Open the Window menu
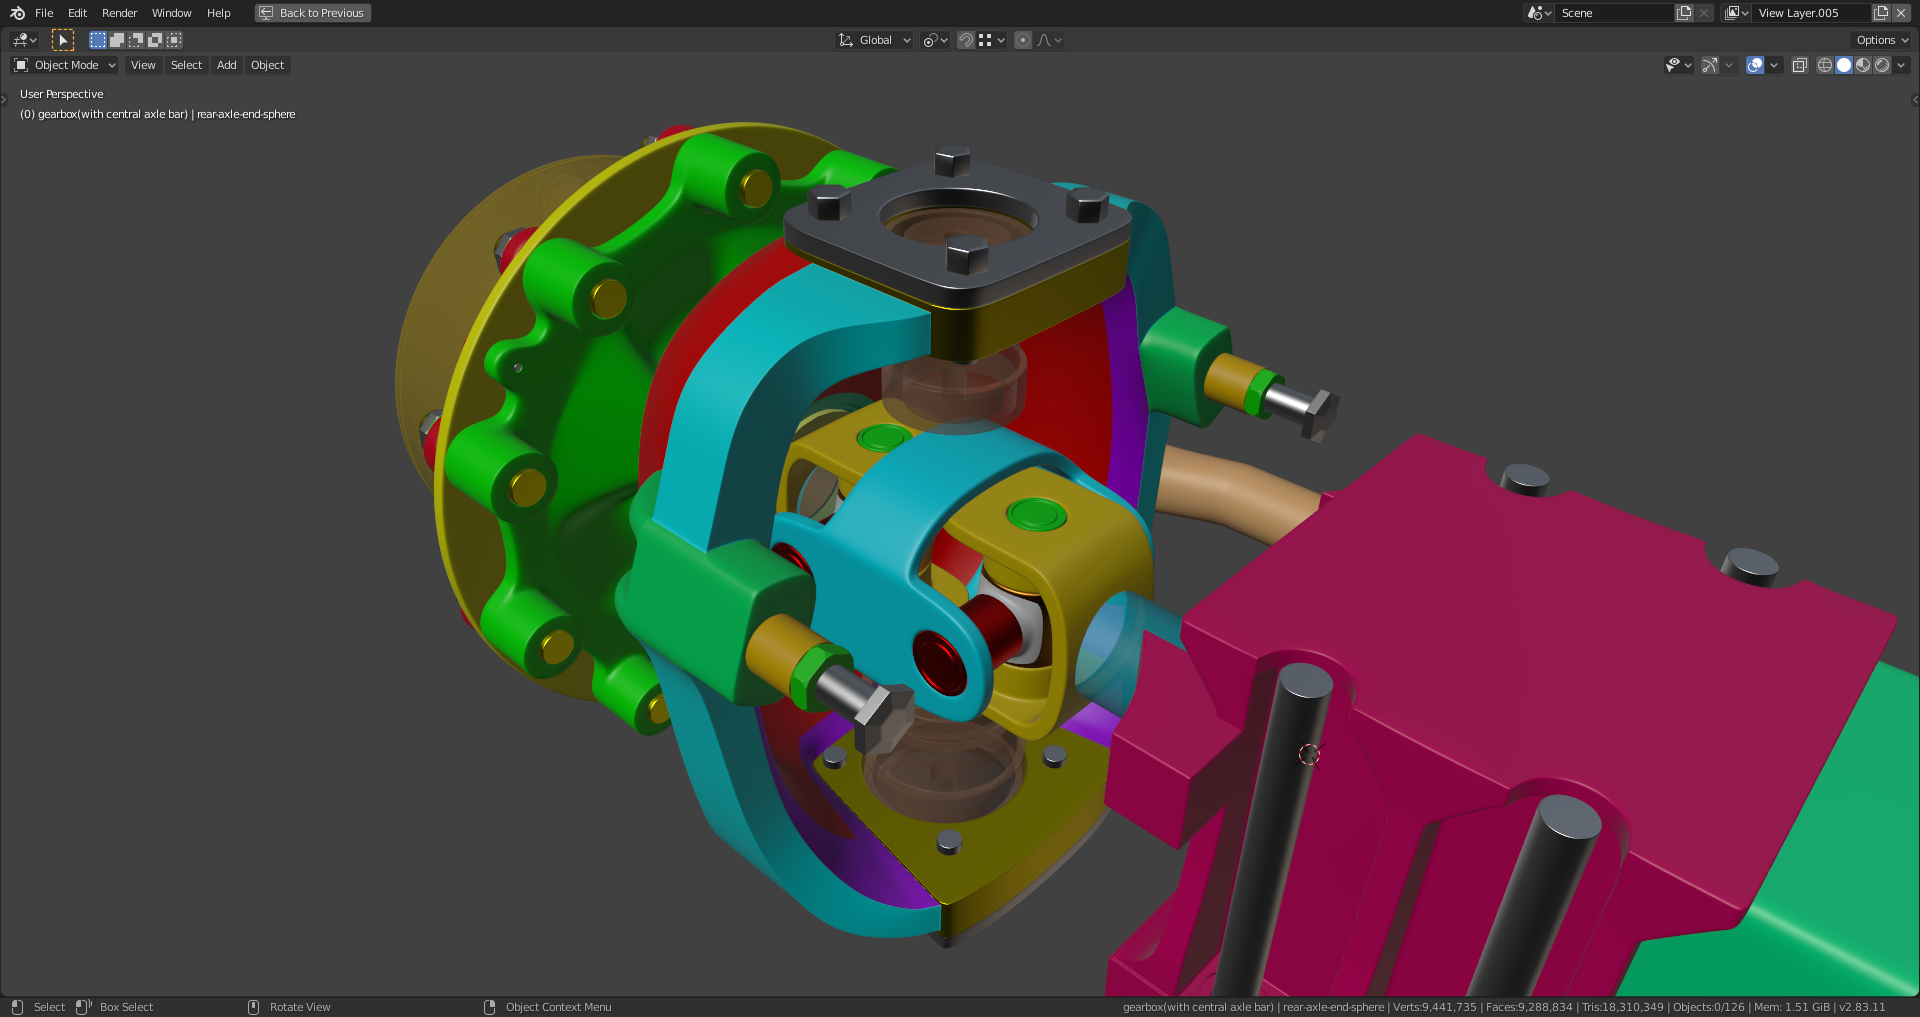The image size is (1920, 1017). click(x=171, y=13)
